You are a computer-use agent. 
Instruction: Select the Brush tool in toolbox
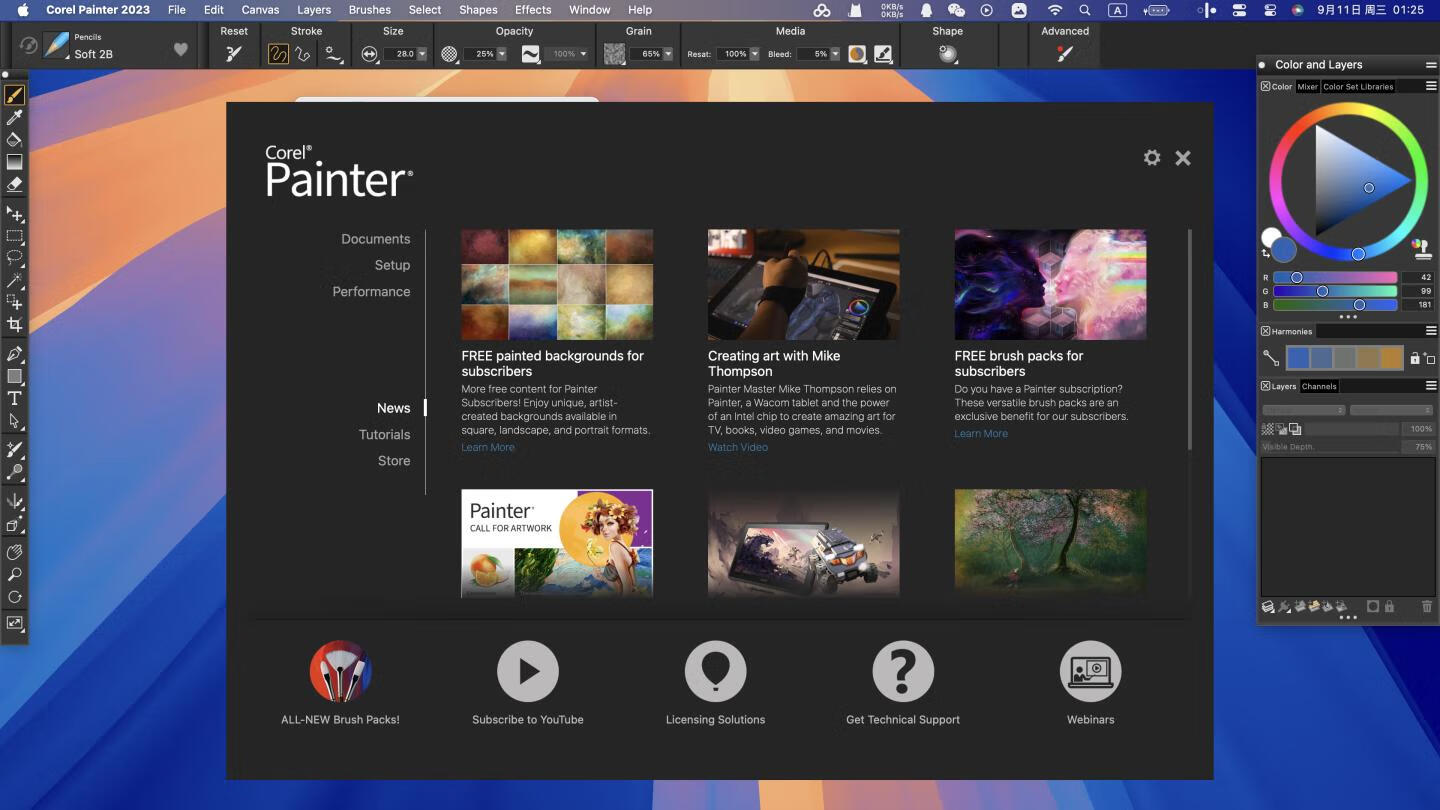pyautogui.click(x=14, y=95)
